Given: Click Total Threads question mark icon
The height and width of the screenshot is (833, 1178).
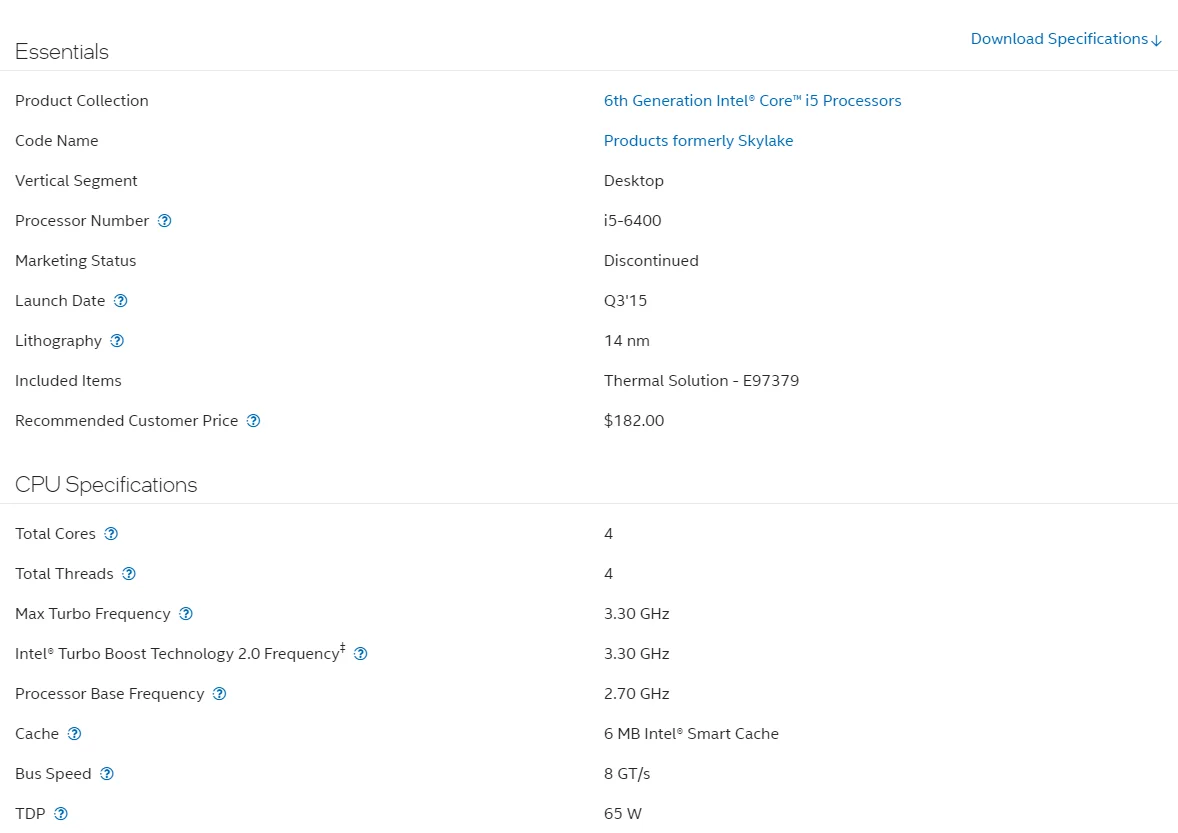Looking at the screenshot, I should pos(129,574).
